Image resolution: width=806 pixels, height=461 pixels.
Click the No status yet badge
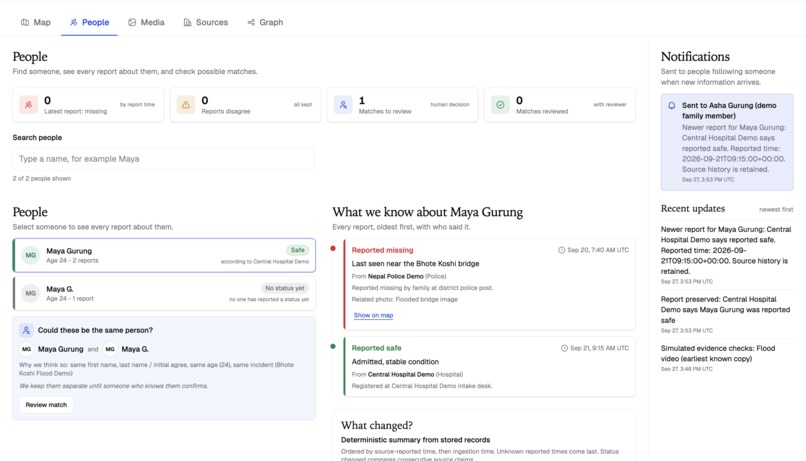tap(285, 288)
